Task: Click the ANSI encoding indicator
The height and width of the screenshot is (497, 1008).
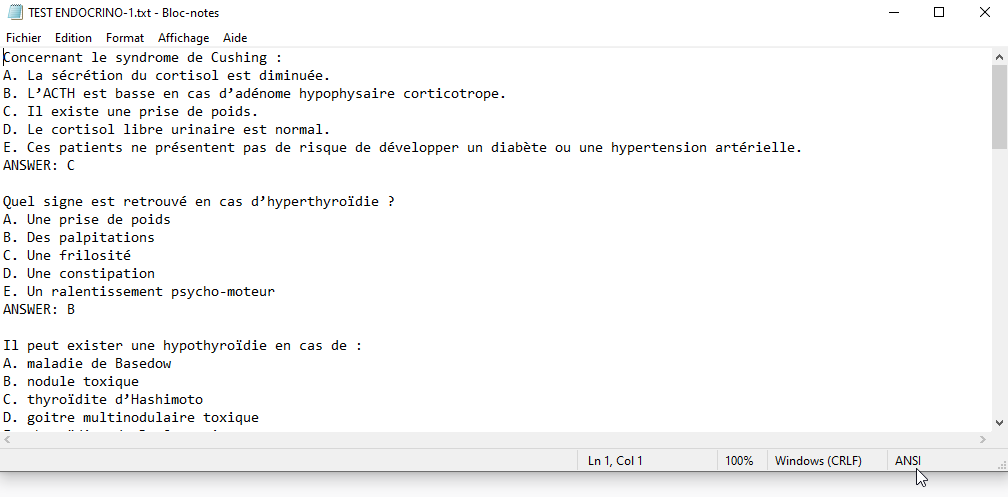Action: pos(908,461)
